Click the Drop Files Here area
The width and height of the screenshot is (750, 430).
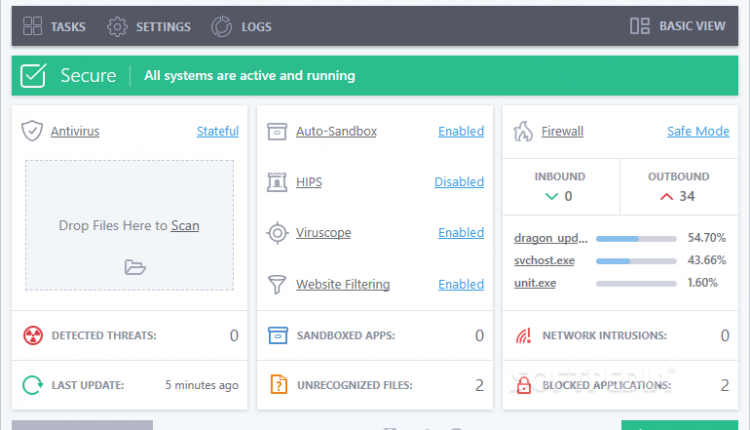click(130, 225)
